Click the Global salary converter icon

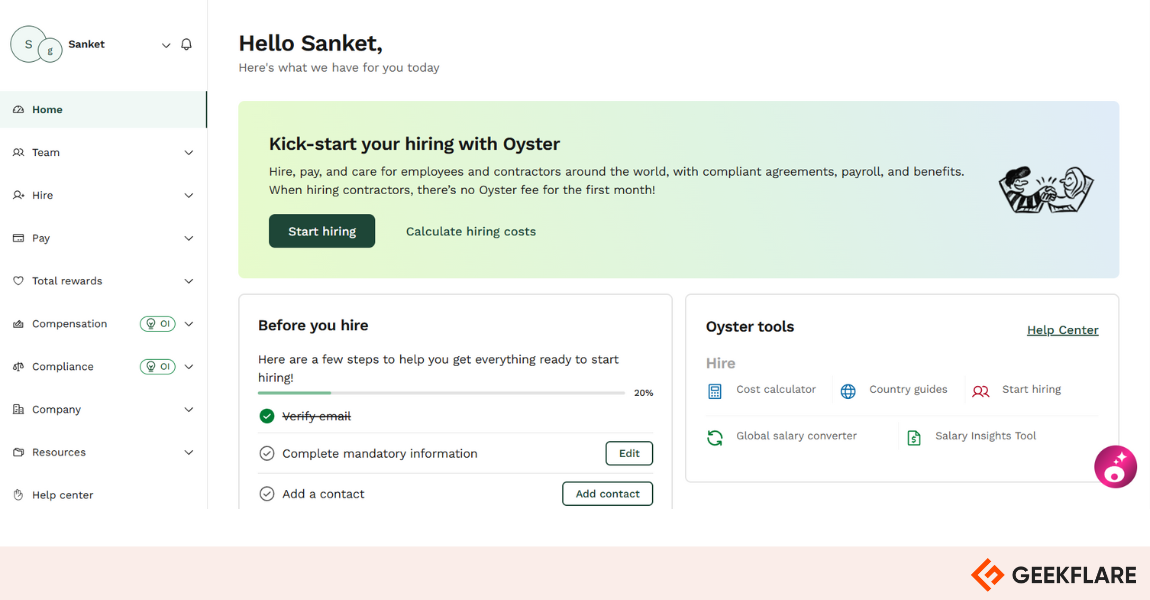tap(714, 438)
